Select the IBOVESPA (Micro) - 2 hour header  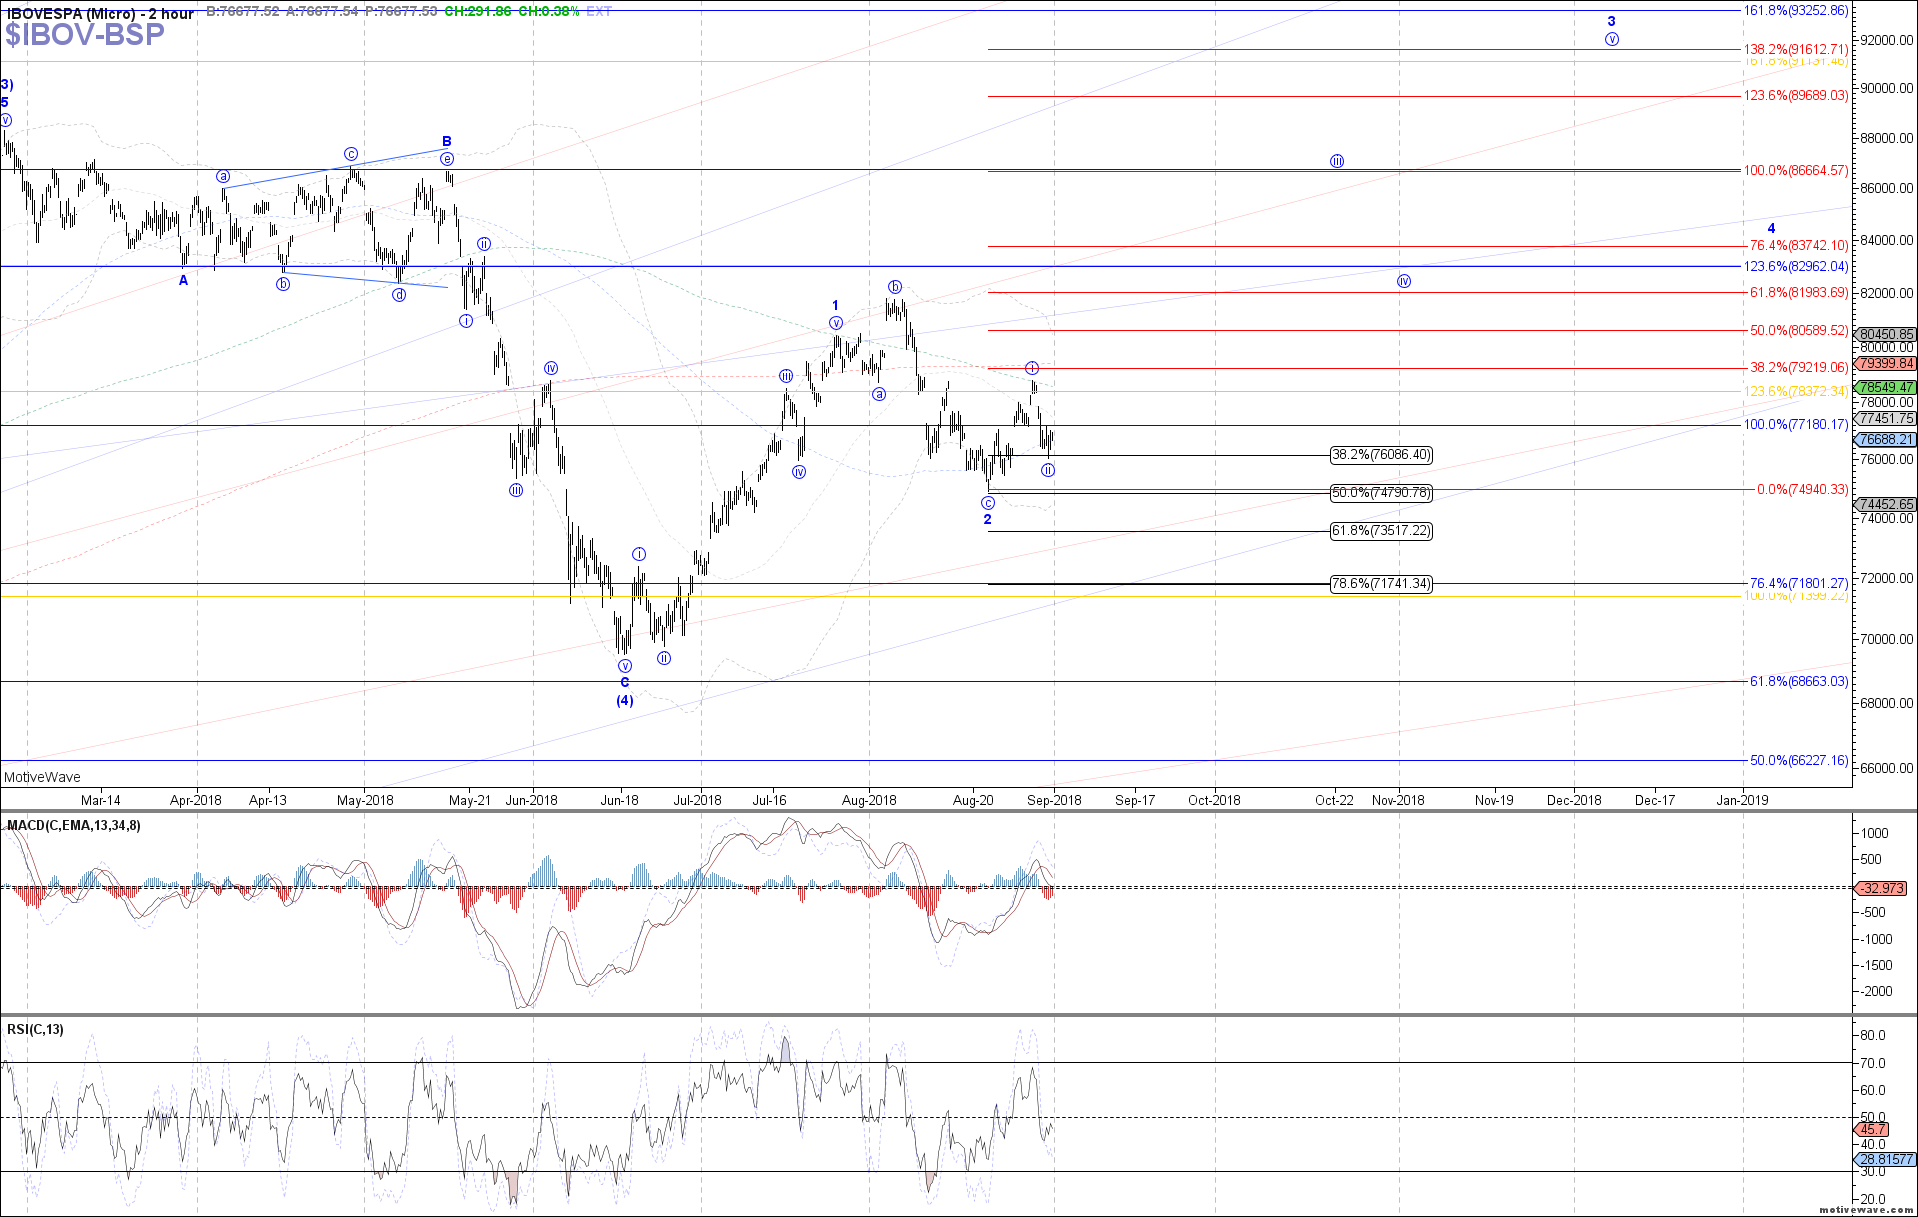pyautogui.click(x=100, y=13)
